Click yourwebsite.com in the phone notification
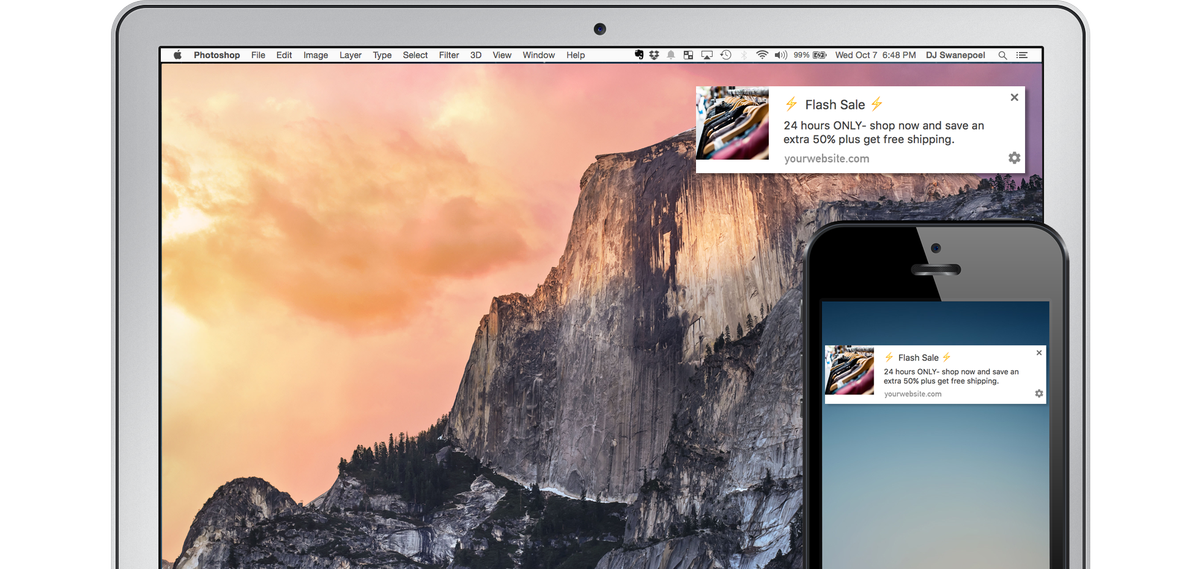Screen dimensions: 1200x569 [913, 394]
